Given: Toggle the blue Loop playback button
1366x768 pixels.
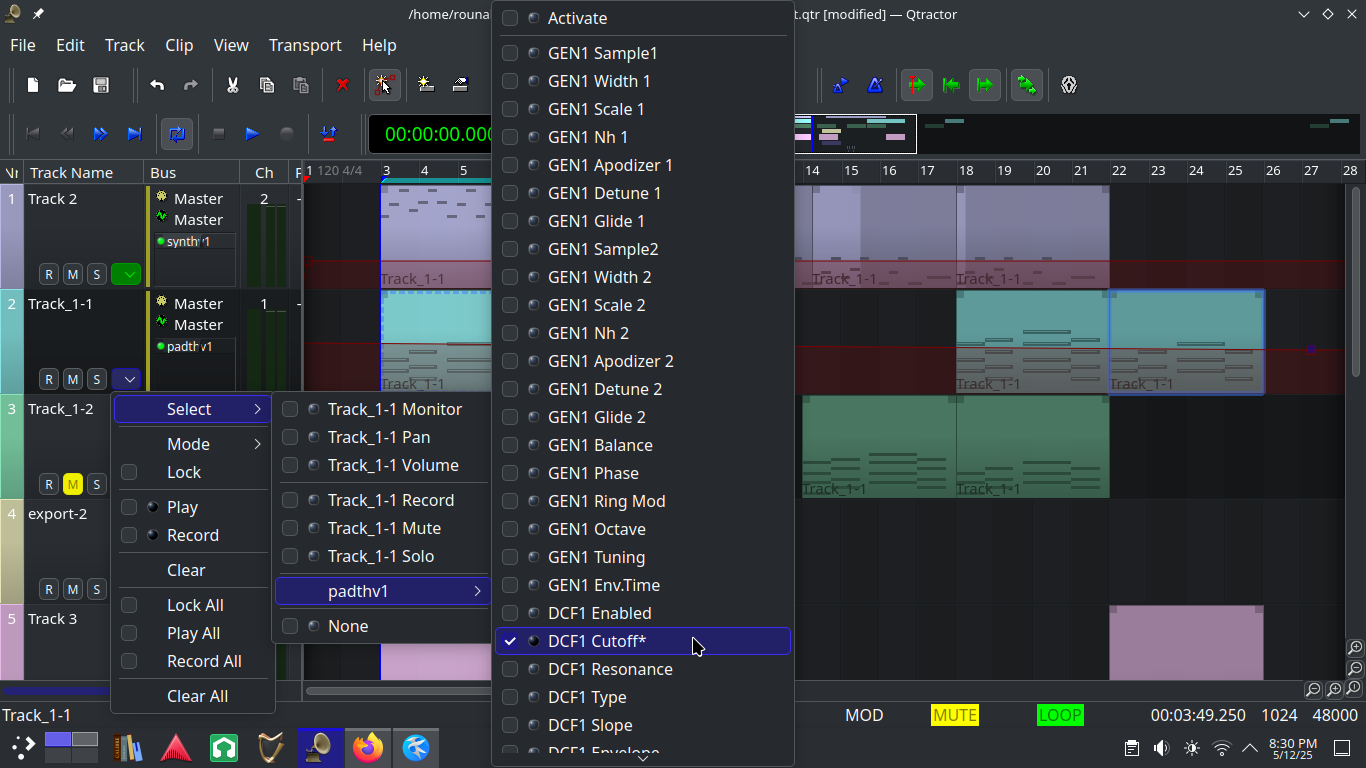Looking at the screenshot, I should pos(177,133).
